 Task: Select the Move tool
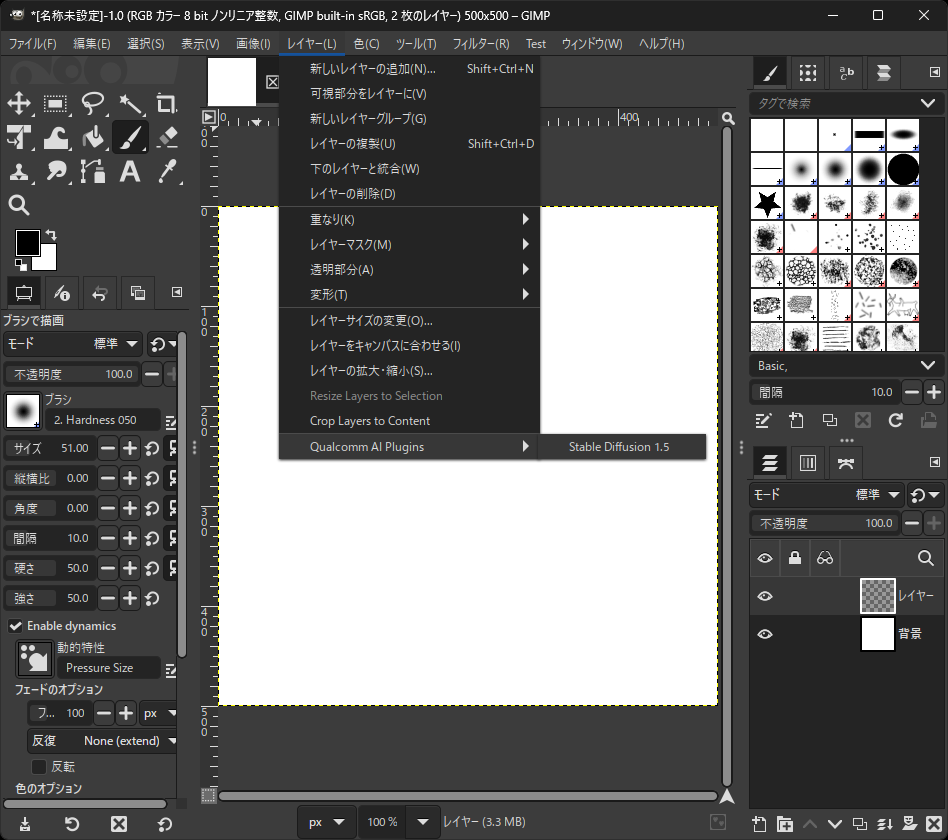(x=19, y=103)
